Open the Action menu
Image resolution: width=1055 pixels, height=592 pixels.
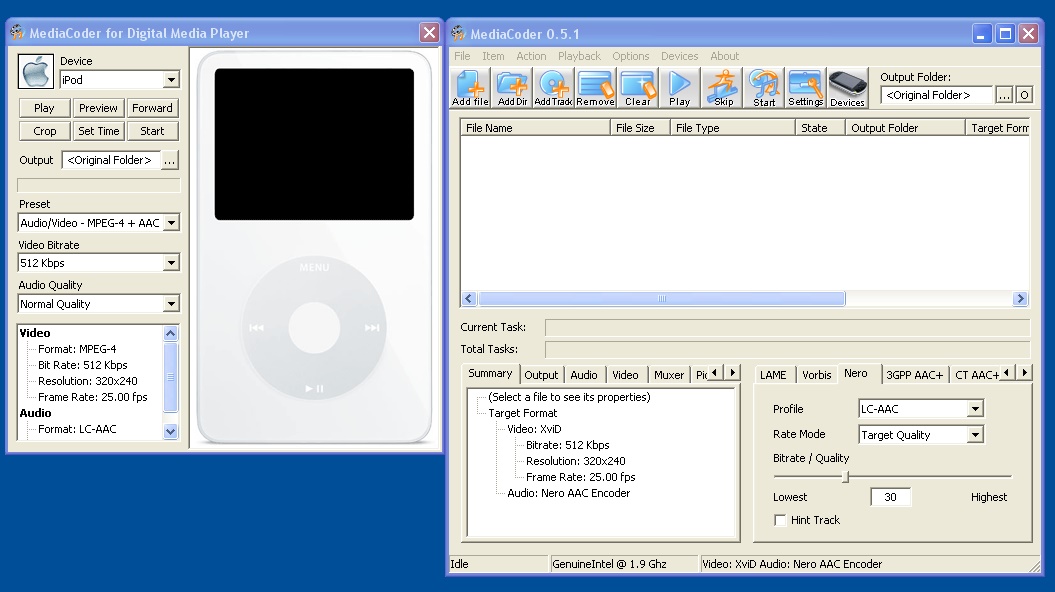point(532,56)
